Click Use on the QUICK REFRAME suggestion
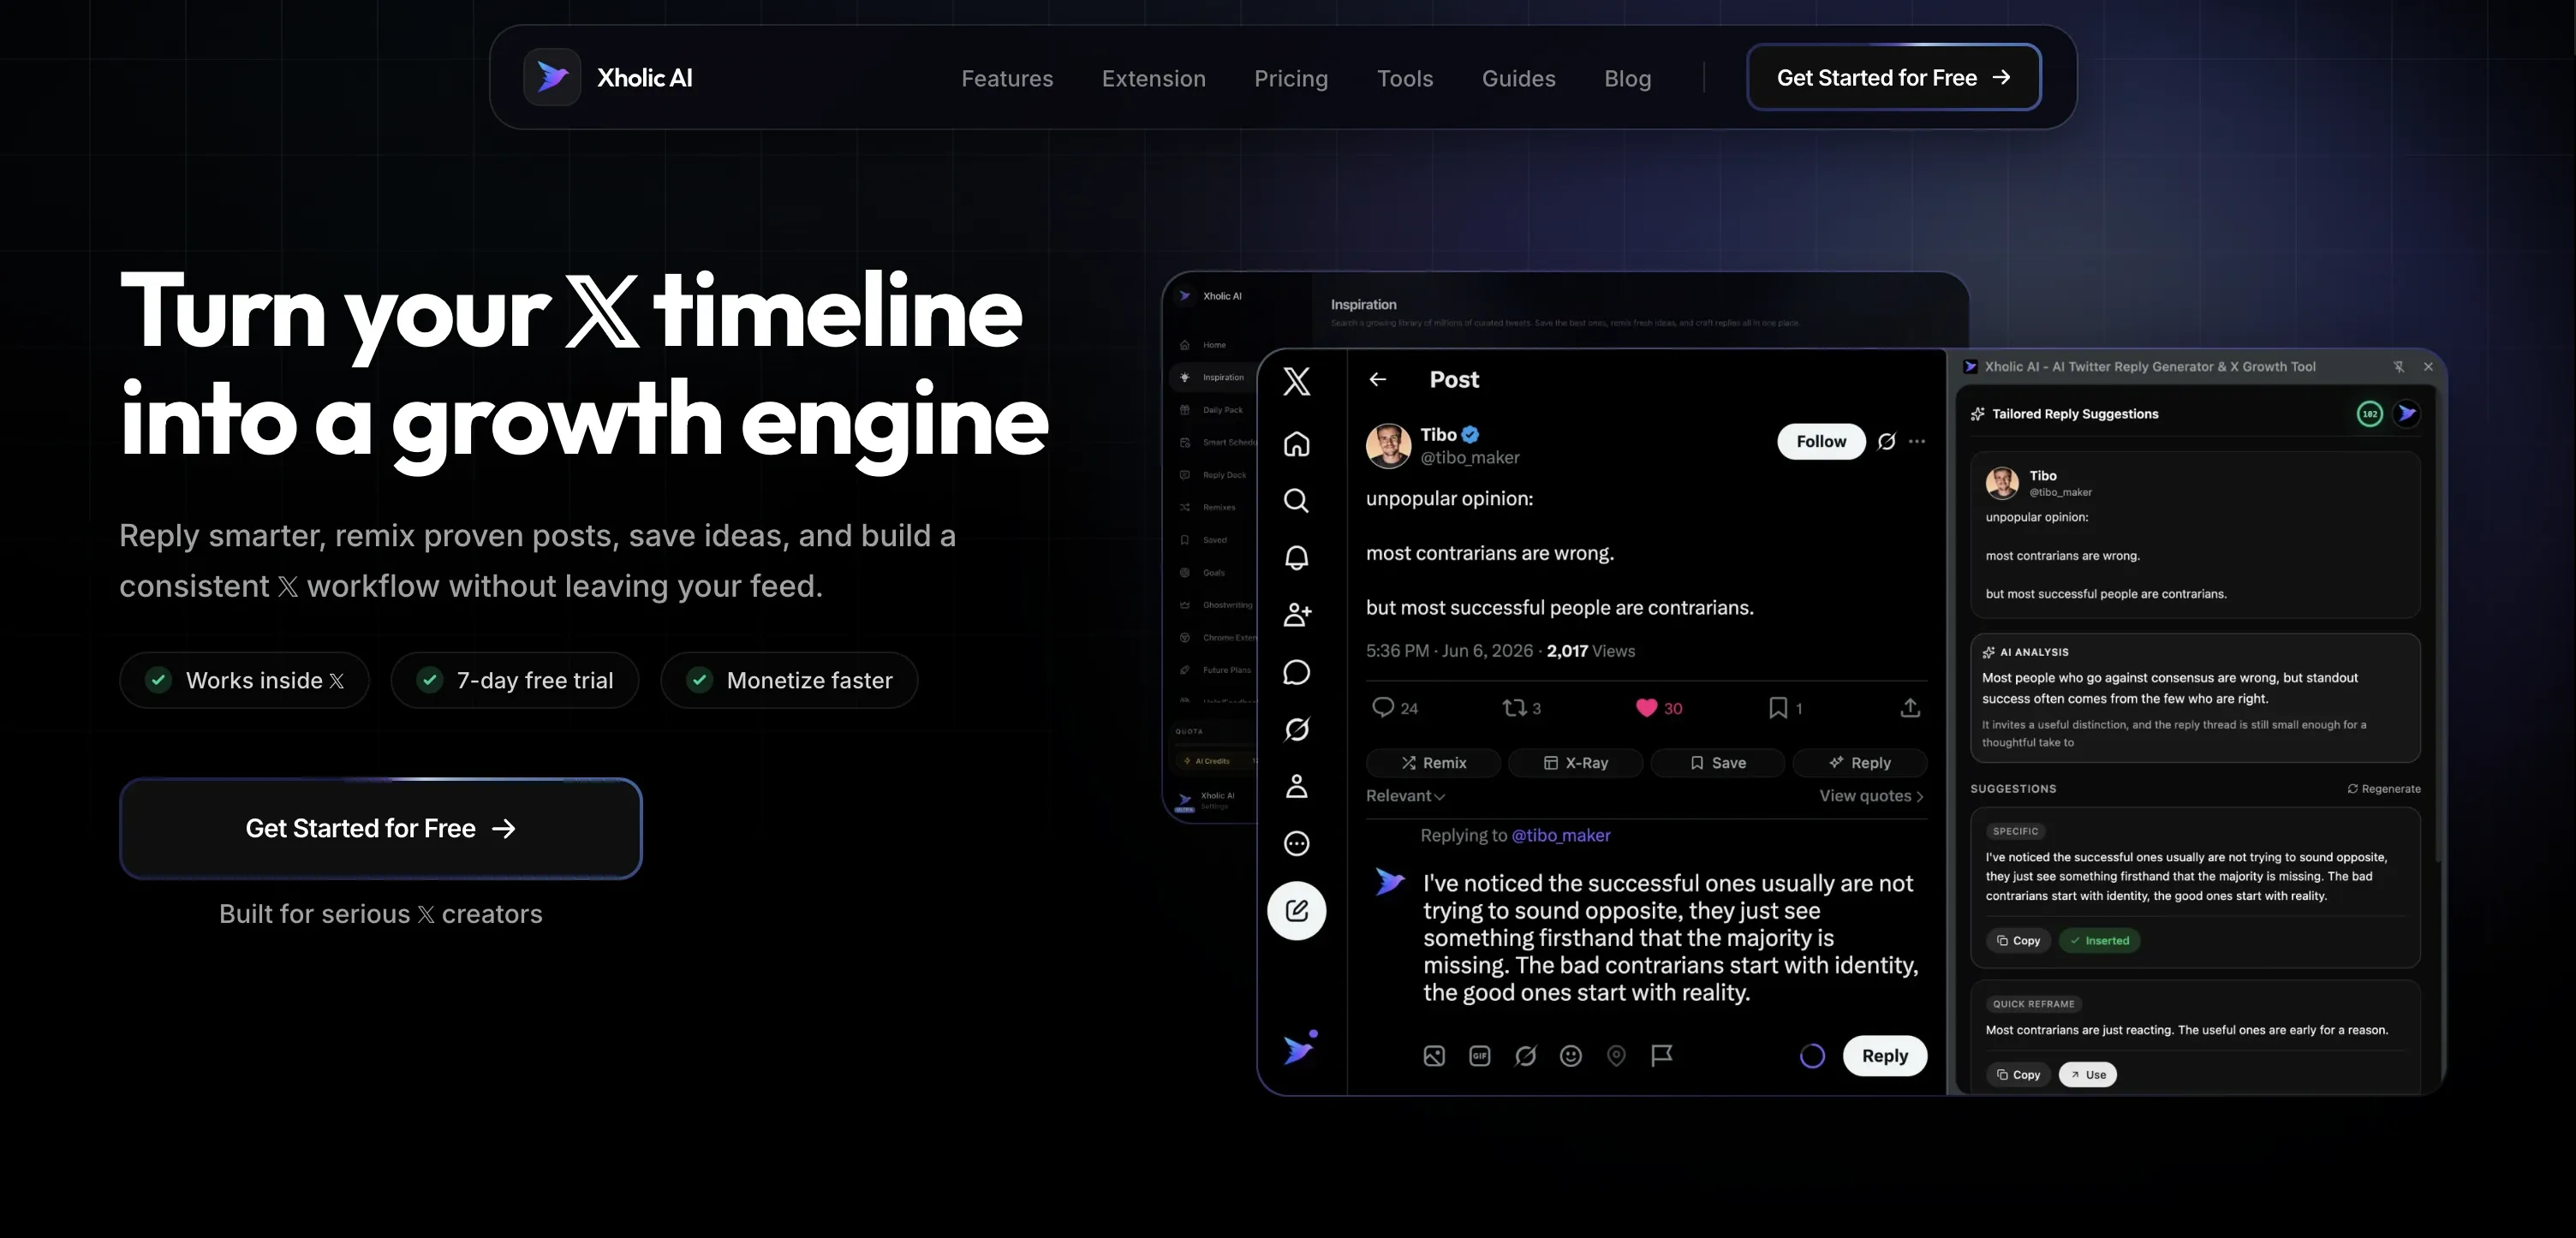This screenshot has height=1238, width=2576. pyautogui.click(x=2088, y=1074)
